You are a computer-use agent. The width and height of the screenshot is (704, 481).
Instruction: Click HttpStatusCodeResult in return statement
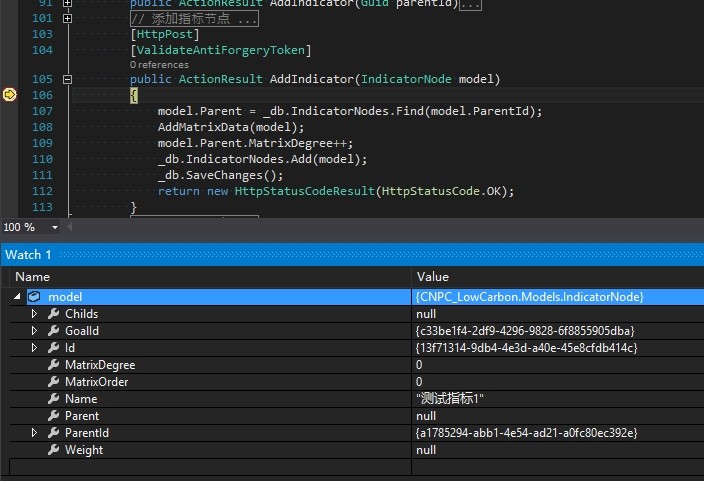pos(305,191)
